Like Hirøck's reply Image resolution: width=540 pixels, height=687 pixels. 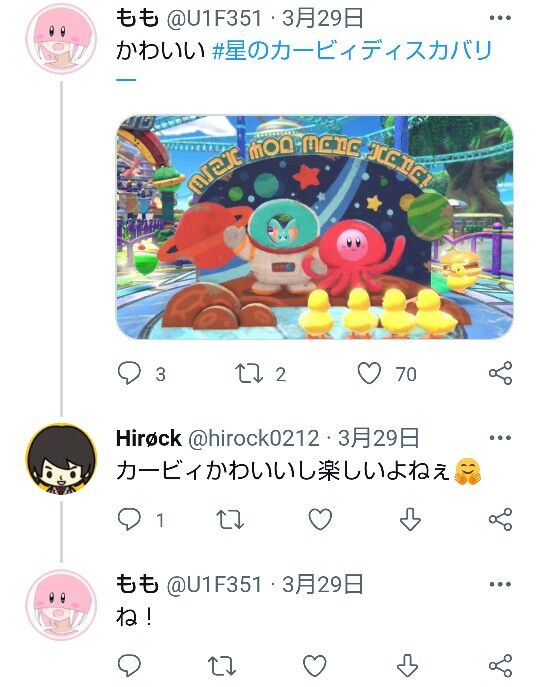320,519
